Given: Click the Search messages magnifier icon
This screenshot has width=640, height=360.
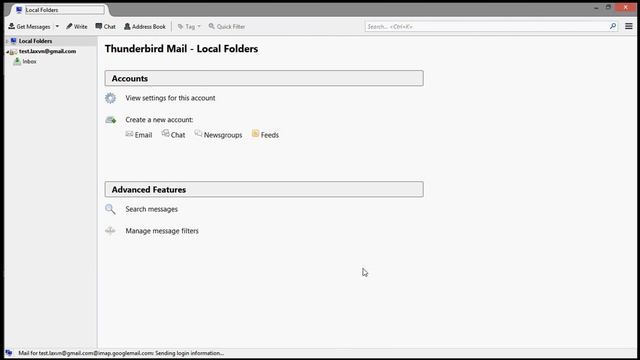Looking at the screenshot, I should click(x=110, y=209).
